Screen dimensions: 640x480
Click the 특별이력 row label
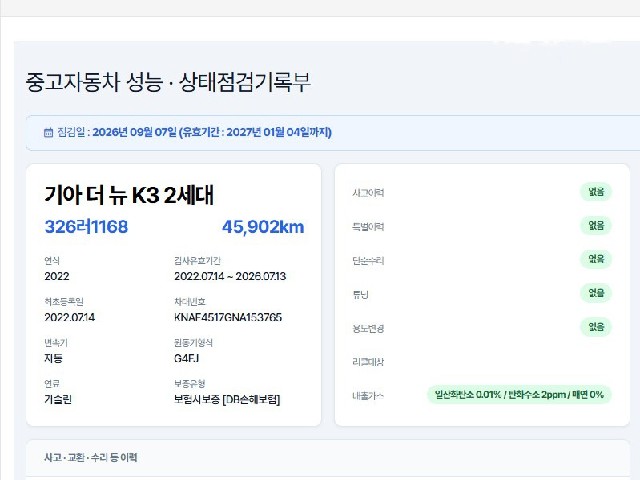pyautogui.click(x=368, y=227)
